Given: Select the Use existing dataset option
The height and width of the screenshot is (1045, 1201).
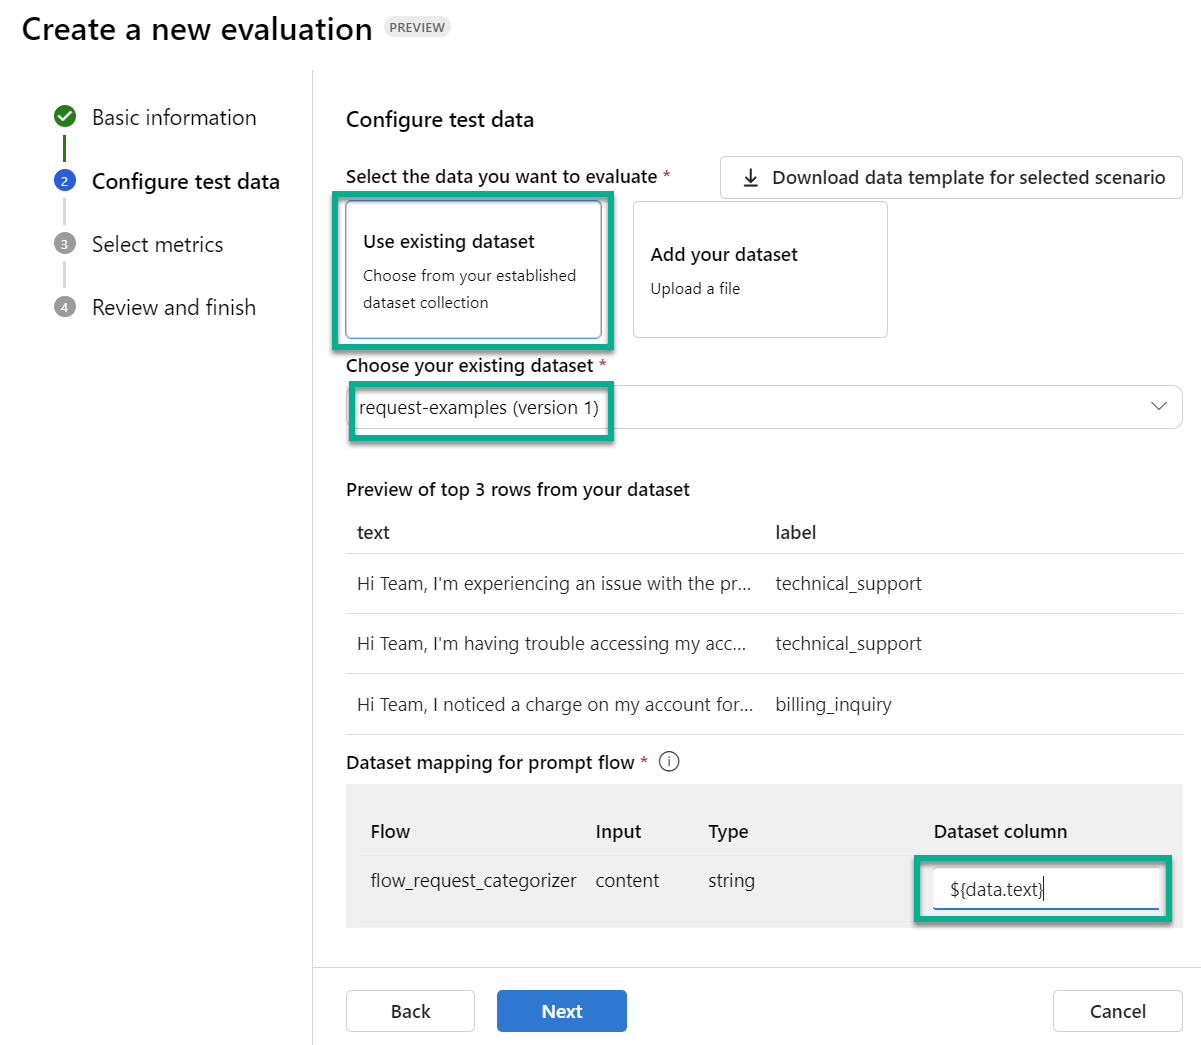Looking at the screenshot, I should [x=473, y=270].
